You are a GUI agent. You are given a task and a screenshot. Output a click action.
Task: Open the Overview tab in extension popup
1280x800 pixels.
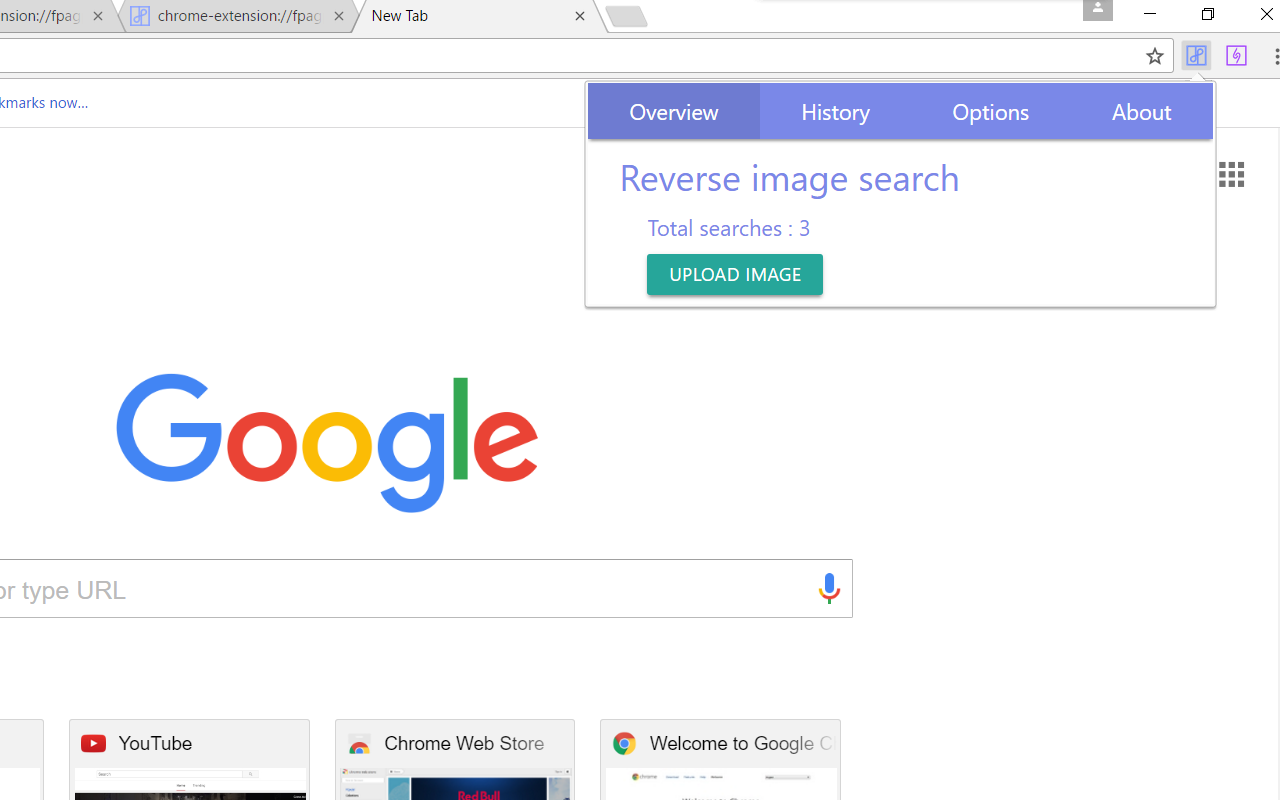point(674,112)
